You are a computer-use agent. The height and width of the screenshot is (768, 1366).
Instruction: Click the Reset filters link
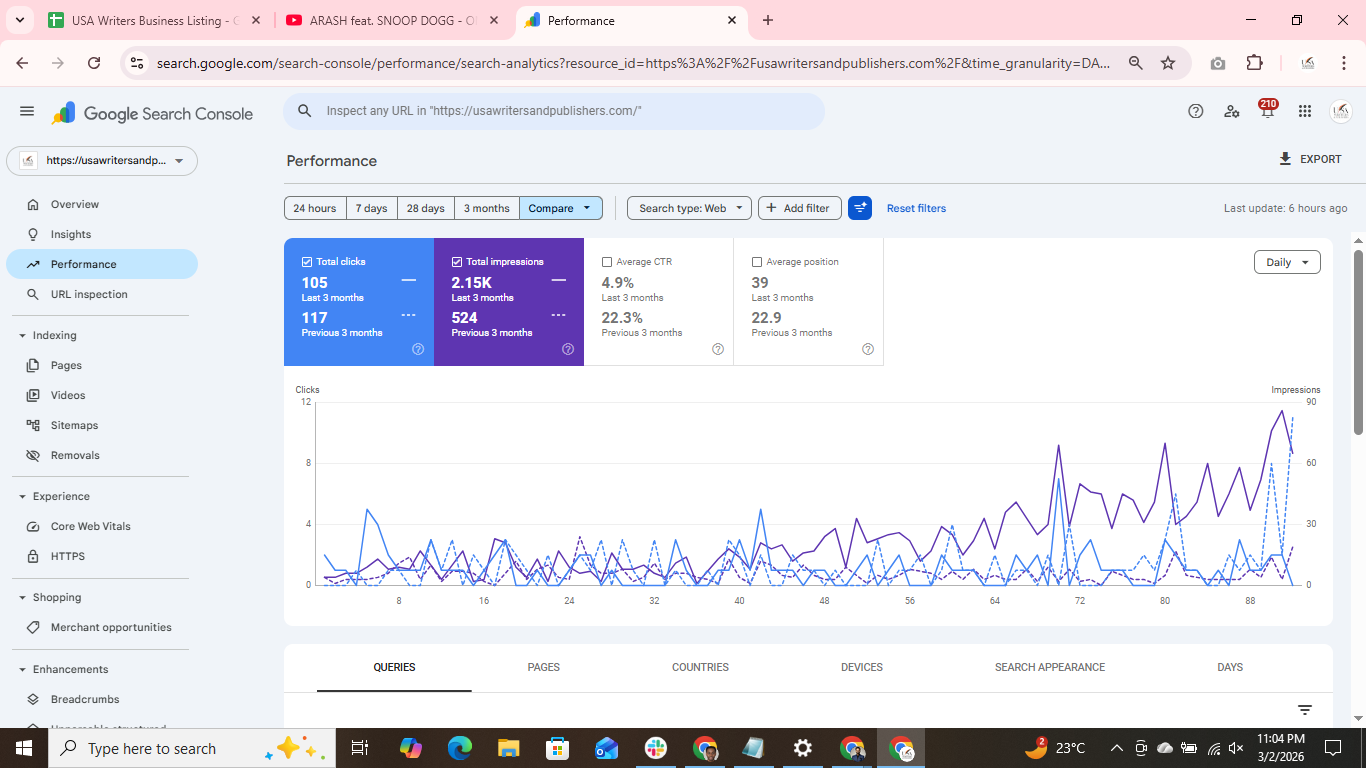[916, 208]
